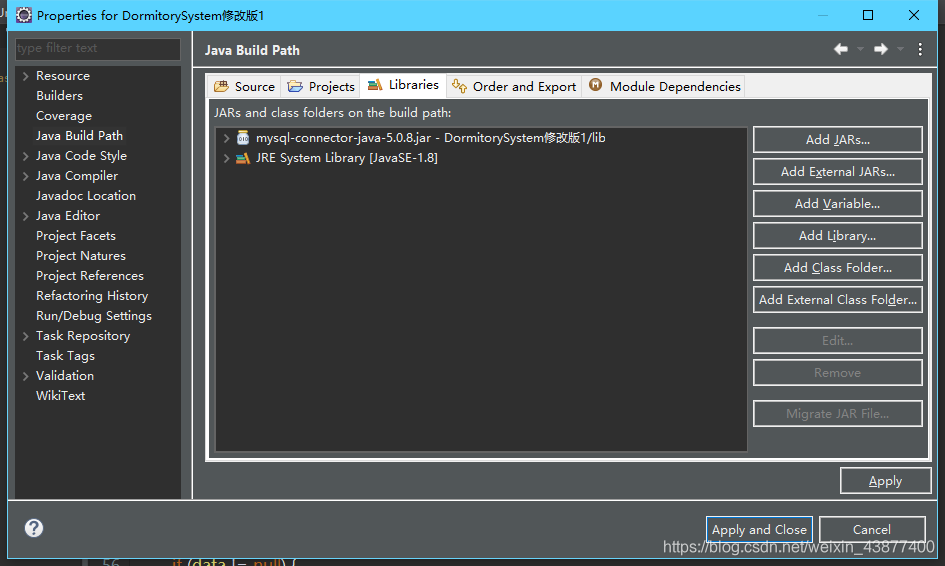Click the Add Class Folder... button
The width and height of the screenshot is (945, 566).
pos(837,268)
